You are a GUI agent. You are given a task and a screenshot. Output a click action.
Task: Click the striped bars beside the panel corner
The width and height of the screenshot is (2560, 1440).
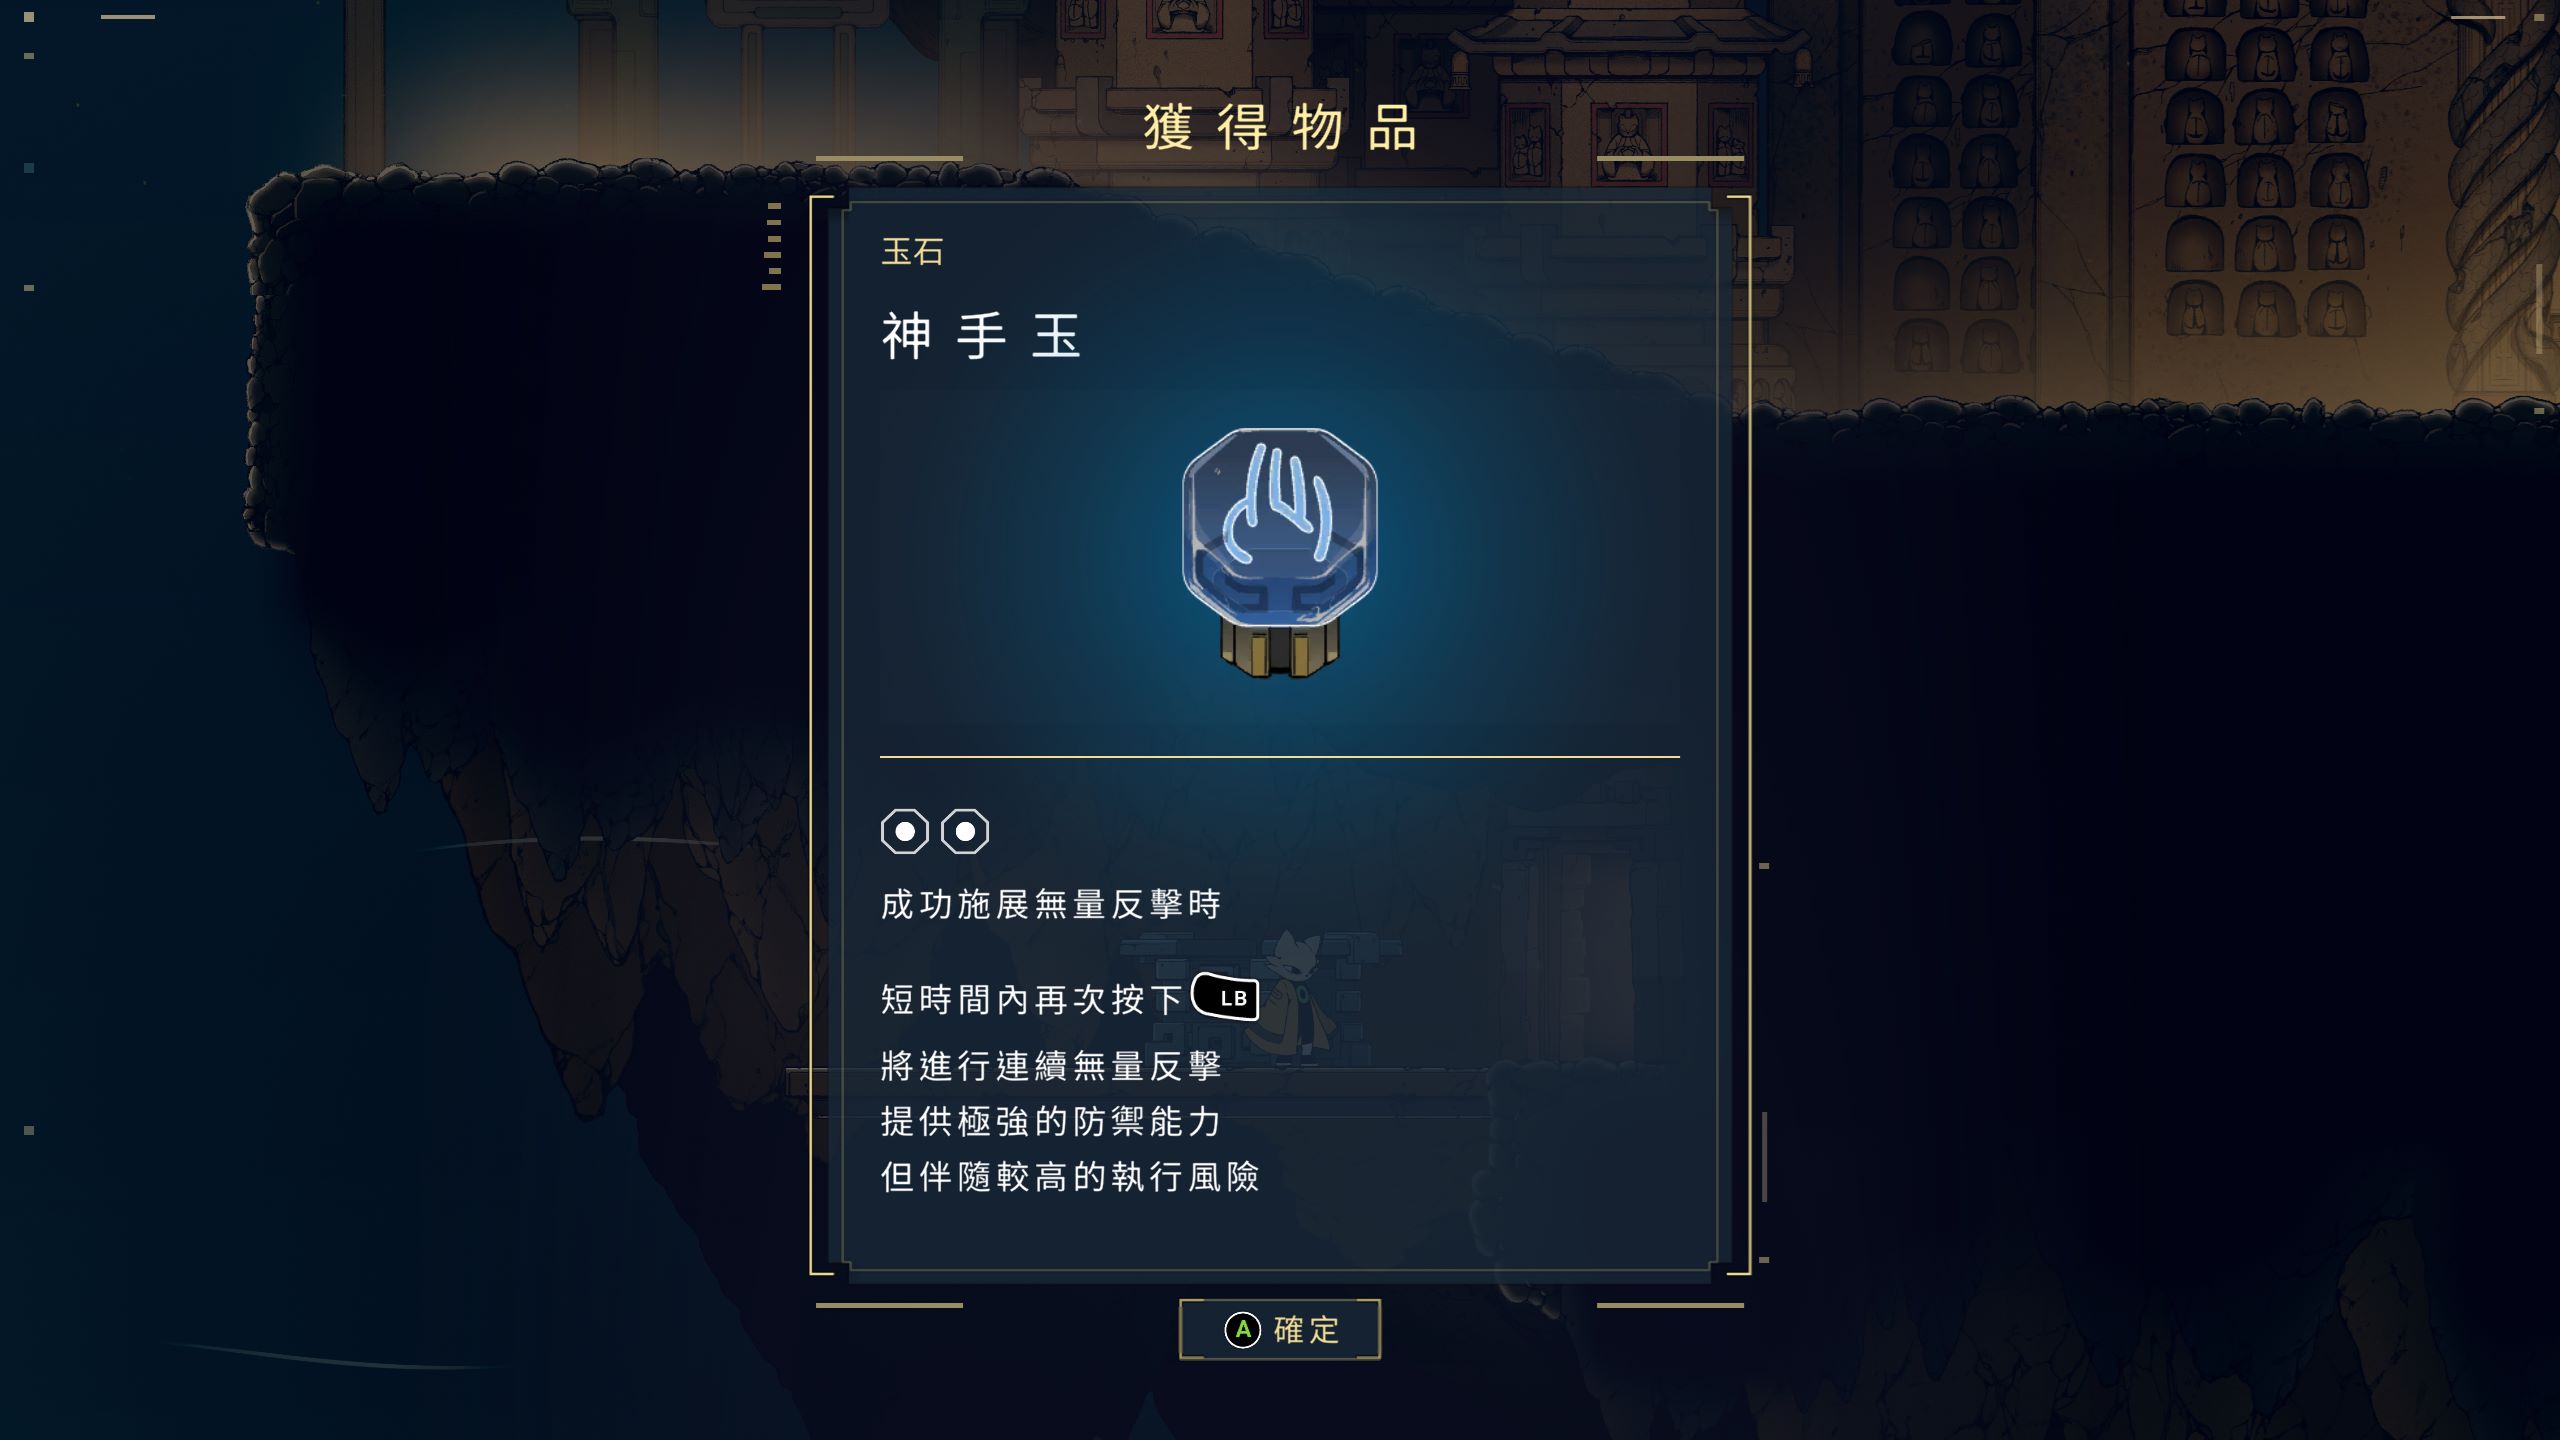[x=772, y=247]
